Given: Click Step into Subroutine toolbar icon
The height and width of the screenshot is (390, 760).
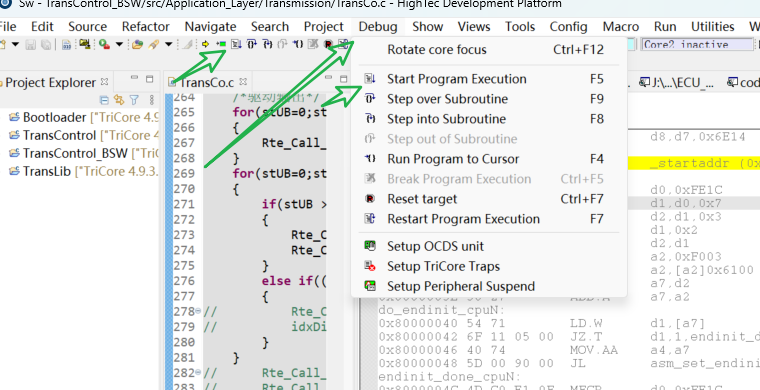Looking at the screenshot, I should pos(268,44).
